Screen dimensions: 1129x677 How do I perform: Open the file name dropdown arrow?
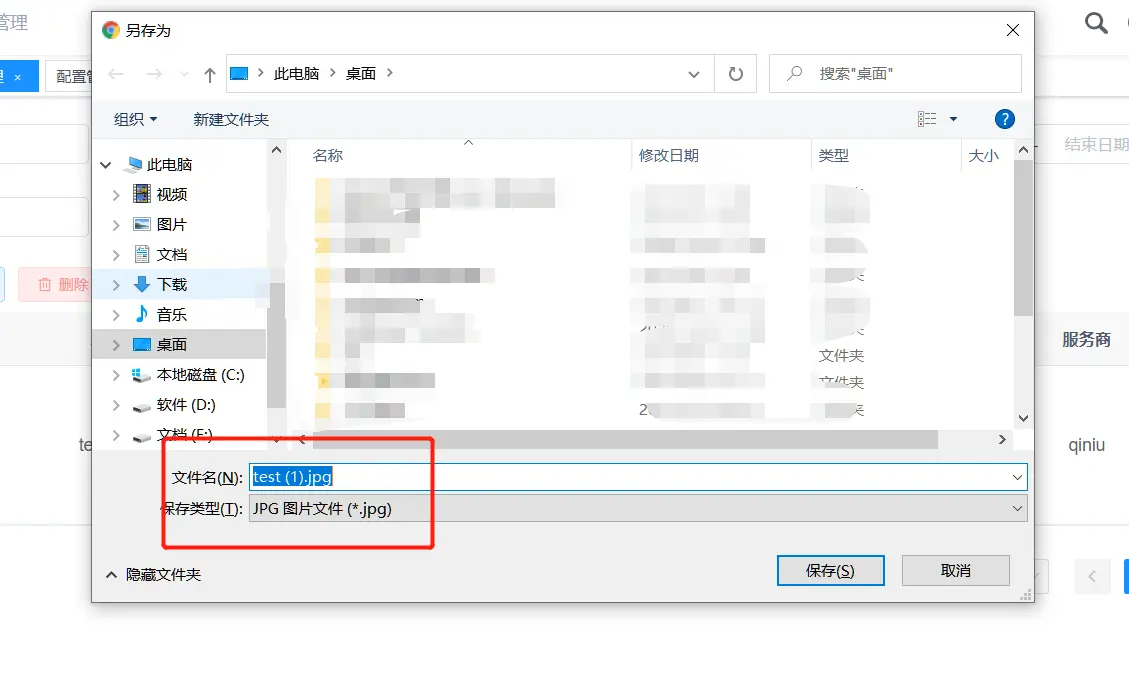point(1017,477)
